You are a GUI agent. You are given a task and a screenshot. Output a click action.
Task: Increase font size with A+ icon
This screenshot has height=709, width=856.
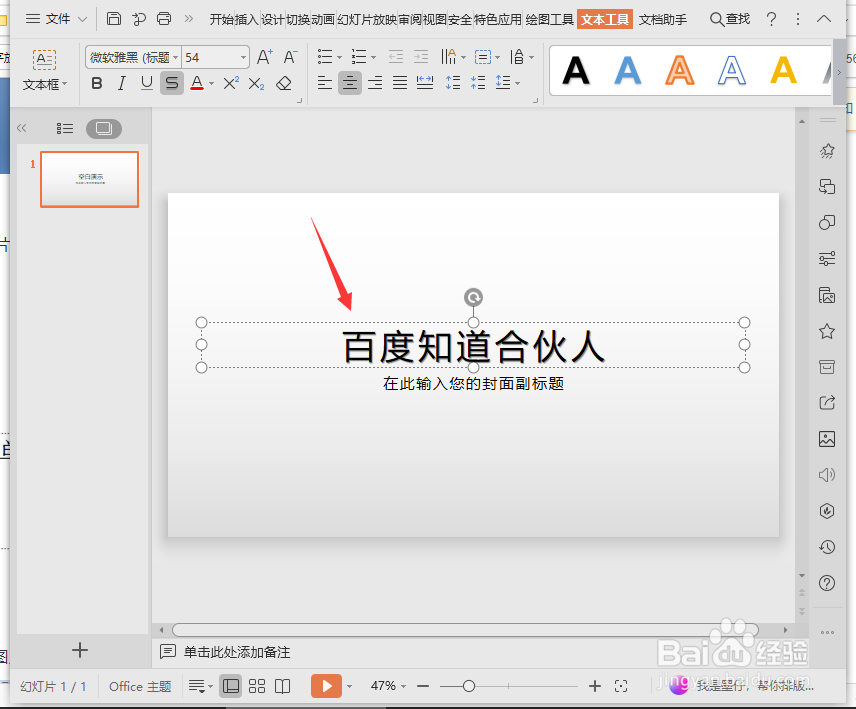click(x=265, y=57)
